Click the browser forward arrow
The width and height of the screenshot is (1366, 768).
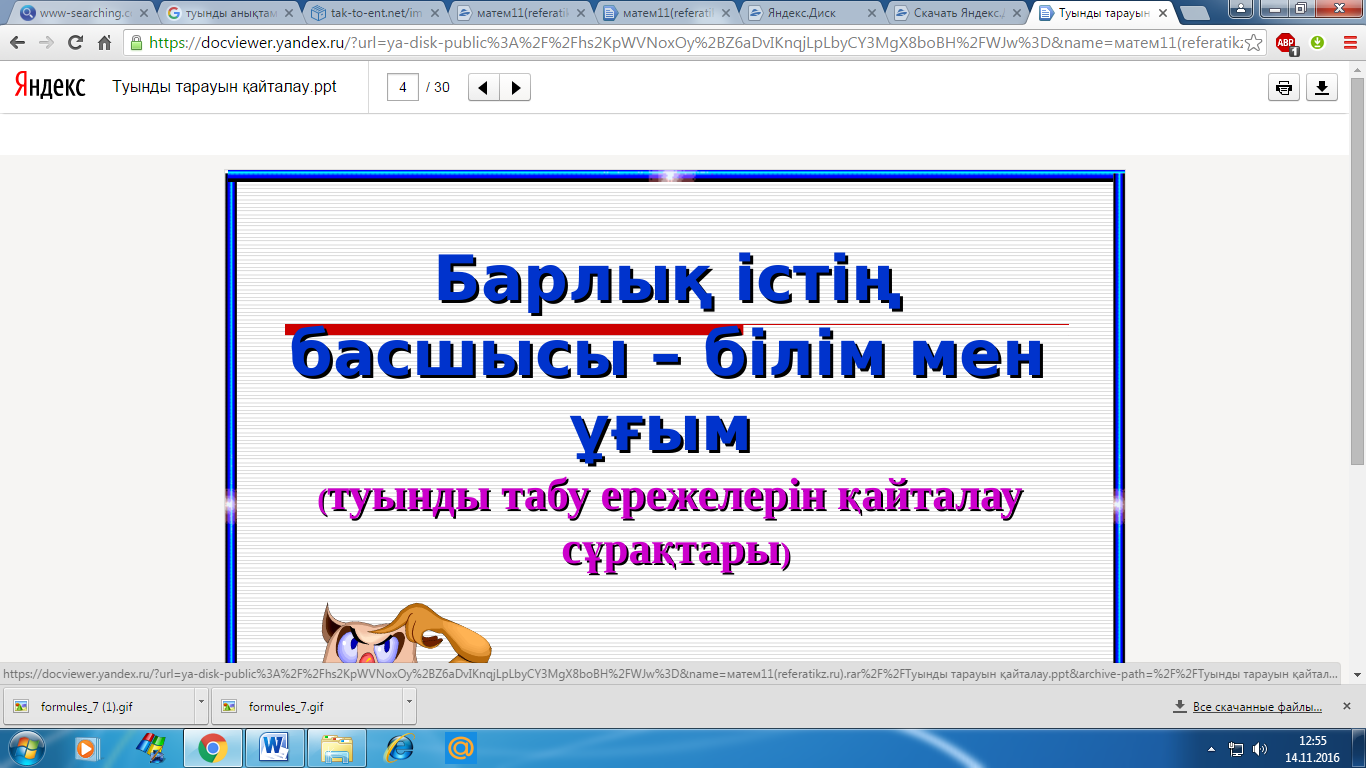46,43
